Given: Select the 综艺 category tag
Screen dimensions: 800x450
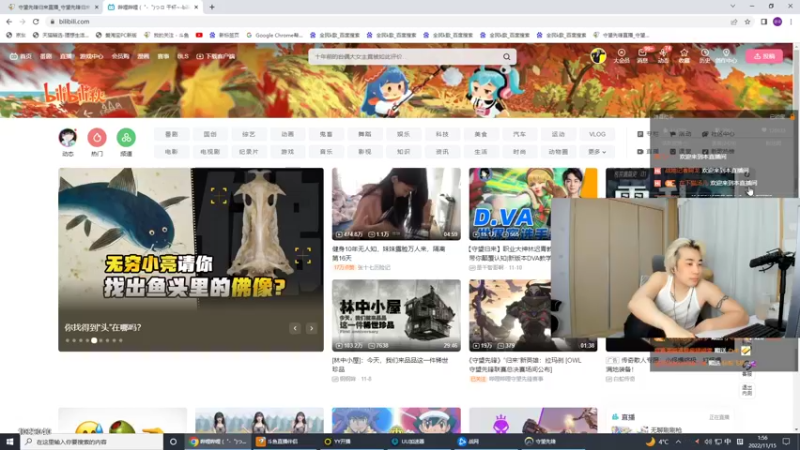Looking at the screenshot, I should [248, 134].
